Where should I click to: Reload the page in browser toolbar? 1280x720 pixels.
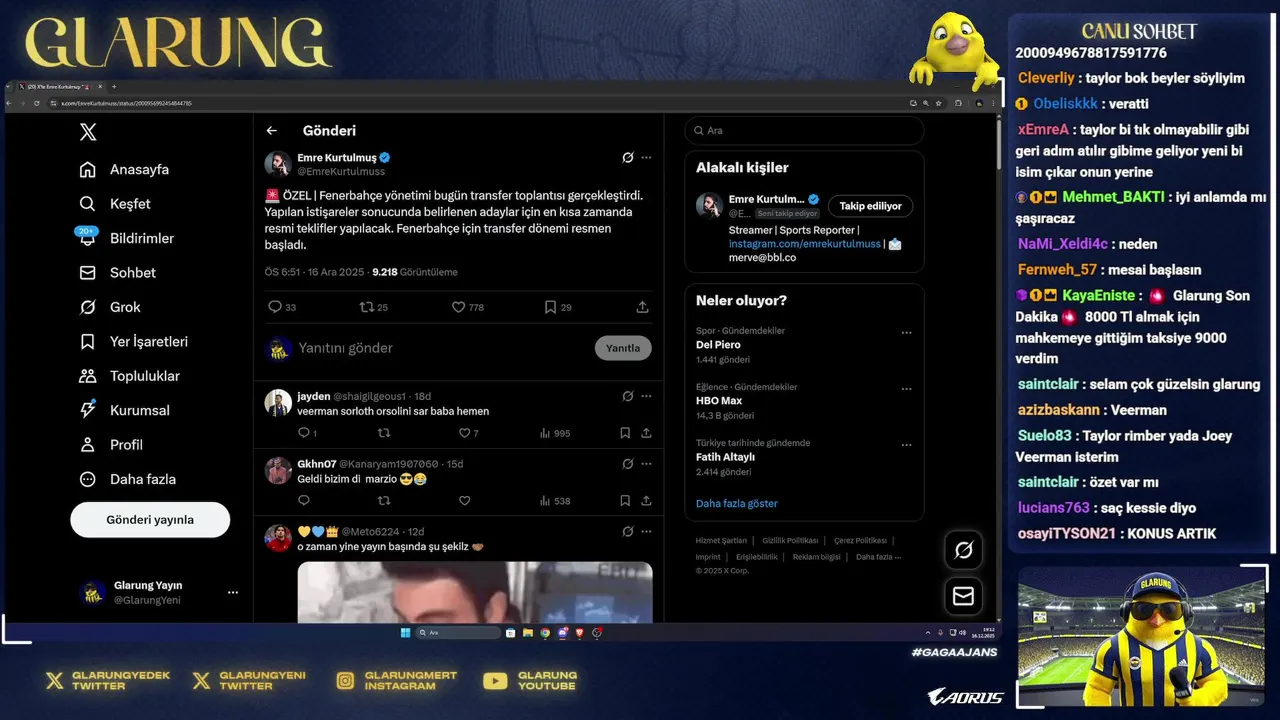37,103
